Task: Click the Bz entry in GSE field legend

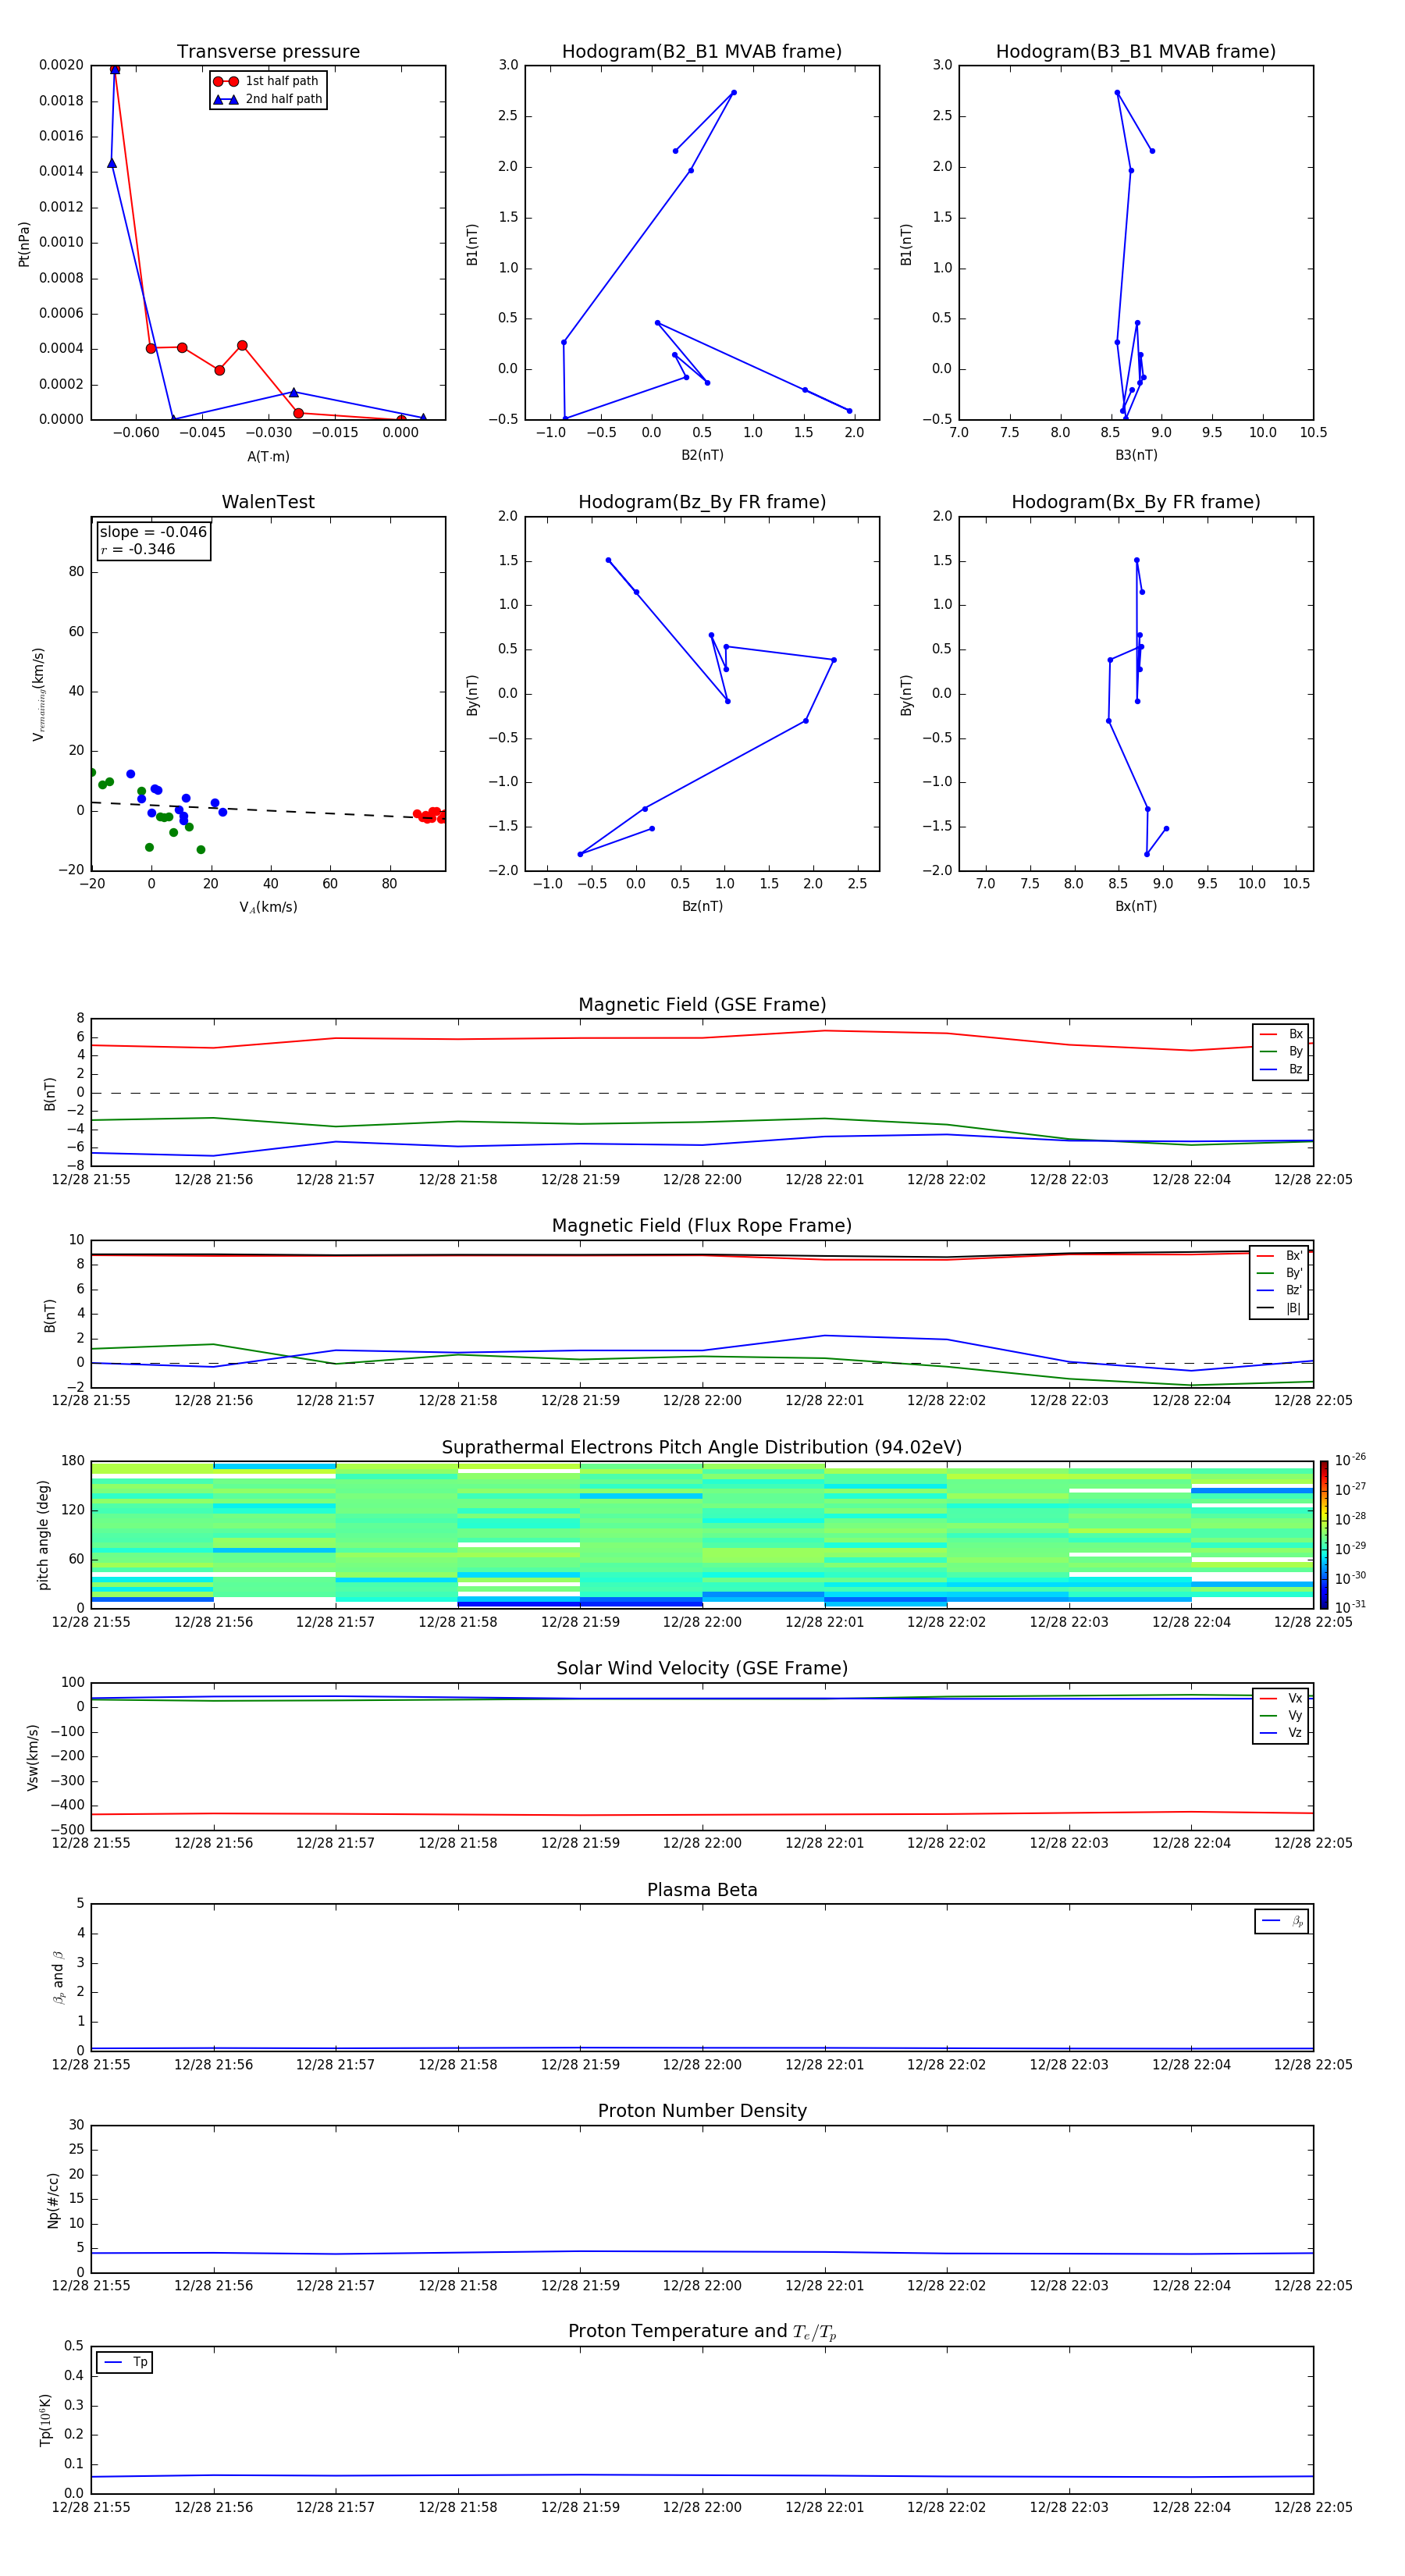Action: pos(1281,1069)
